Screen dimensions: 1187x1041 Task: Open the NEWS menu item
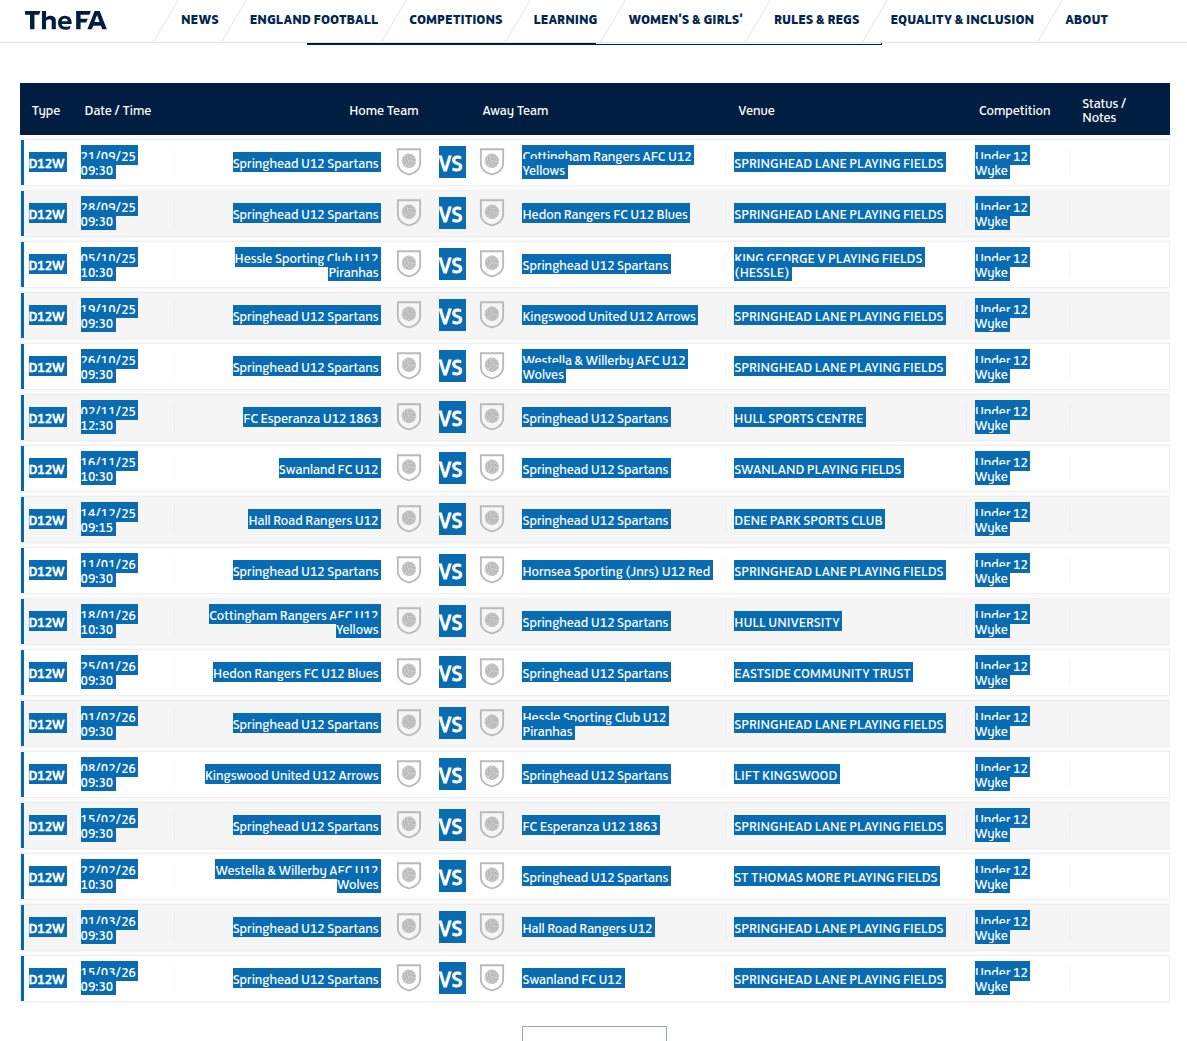click(x=199, y=19)
